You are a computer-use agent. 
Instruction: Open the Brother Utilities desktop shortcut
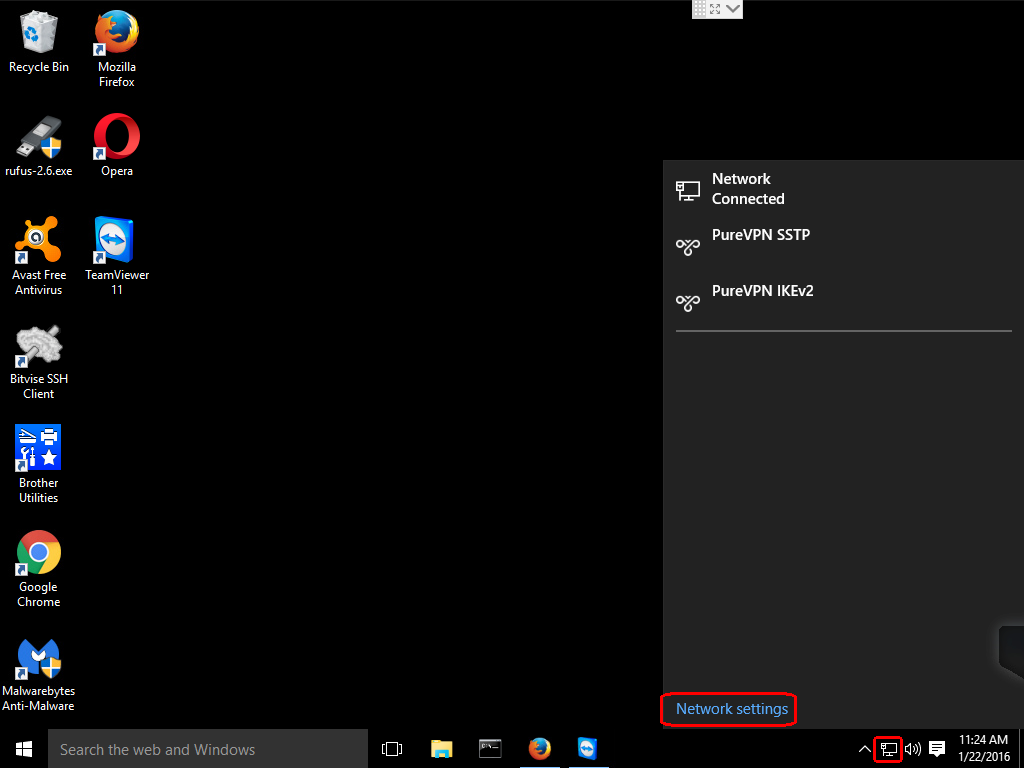[x=39, y=464]
